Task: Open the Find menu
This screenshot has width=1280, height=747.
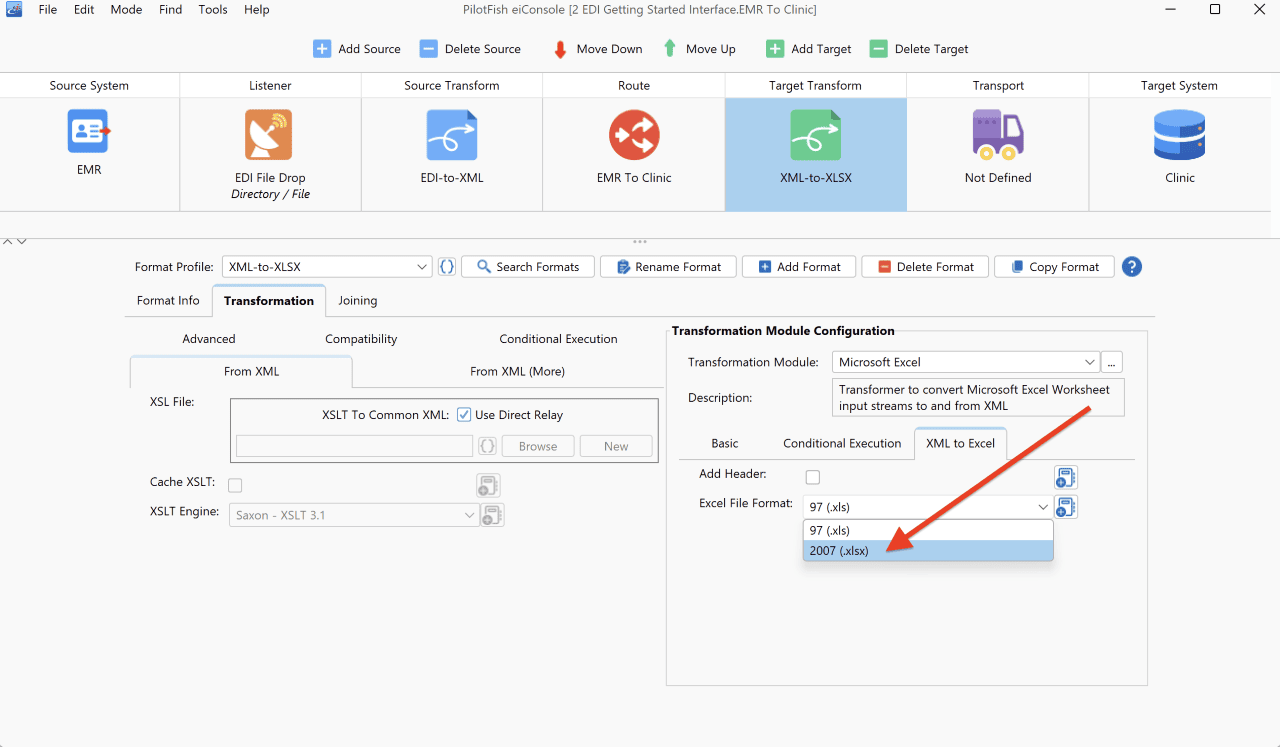Action: (171, 9)
